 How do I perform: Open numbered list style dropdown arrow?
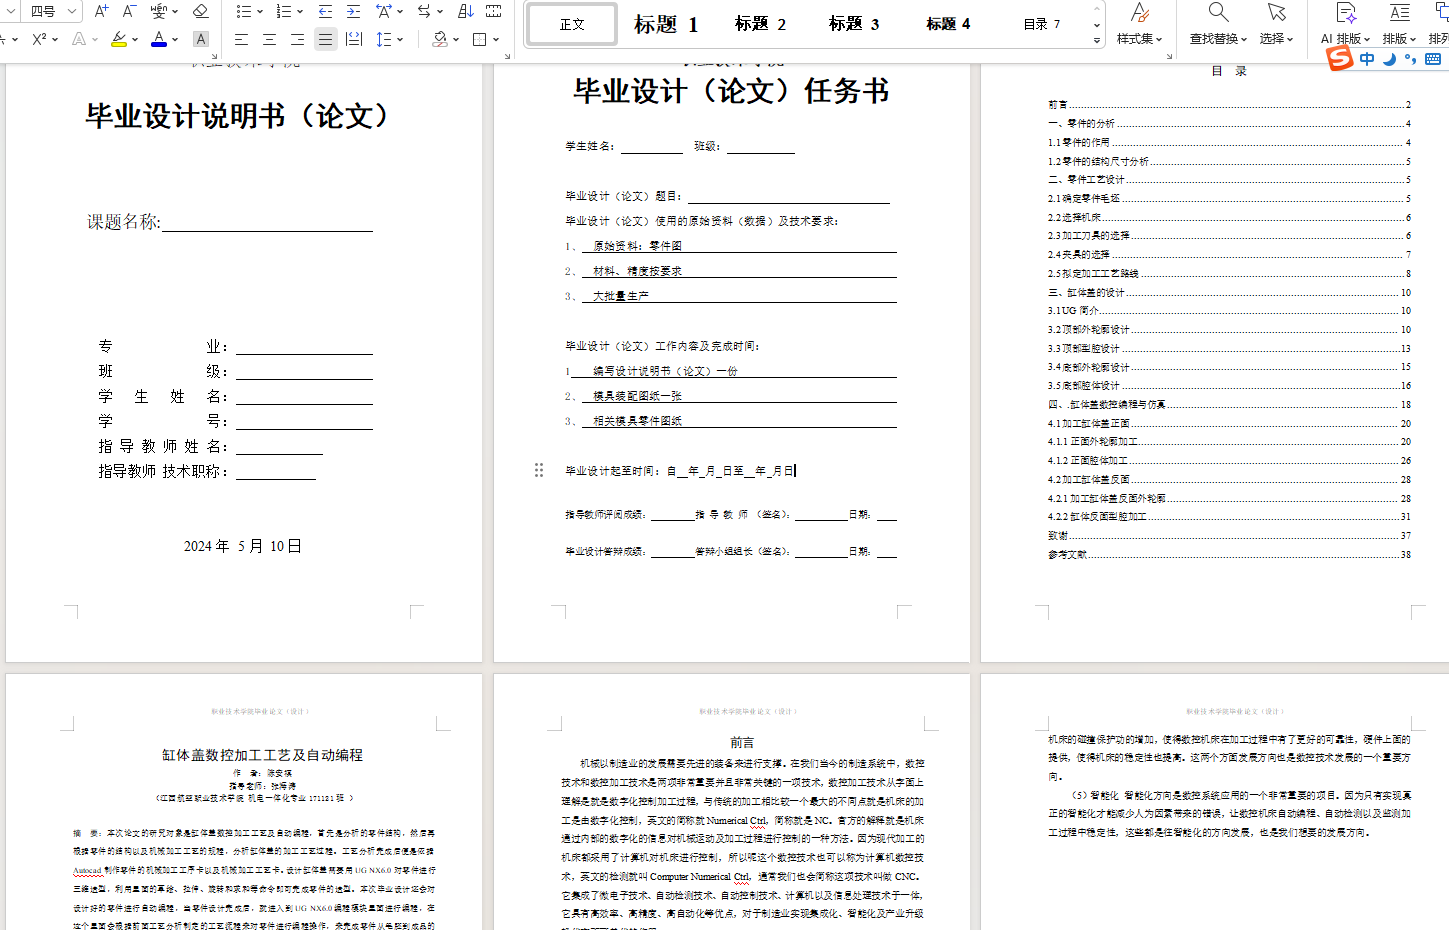299,11
